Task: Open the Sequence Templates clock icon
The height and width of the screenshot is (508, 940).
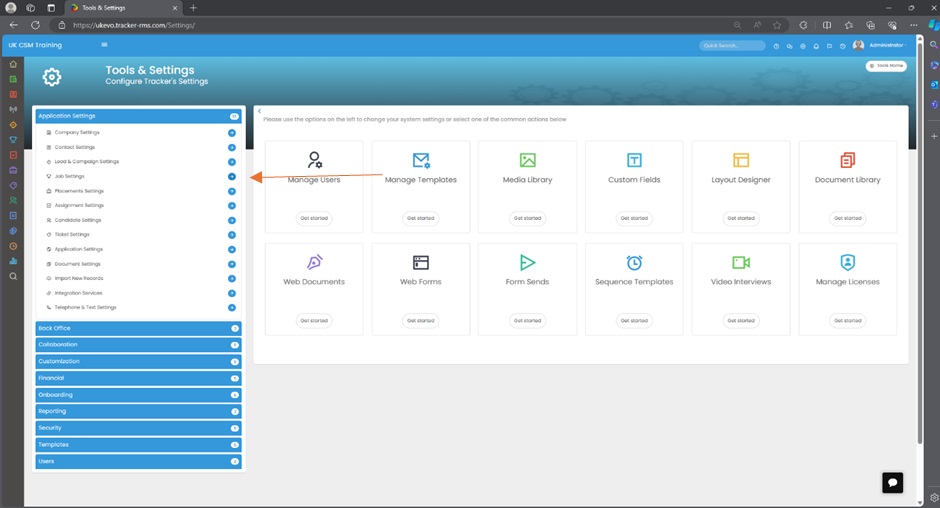Action: 634,262
